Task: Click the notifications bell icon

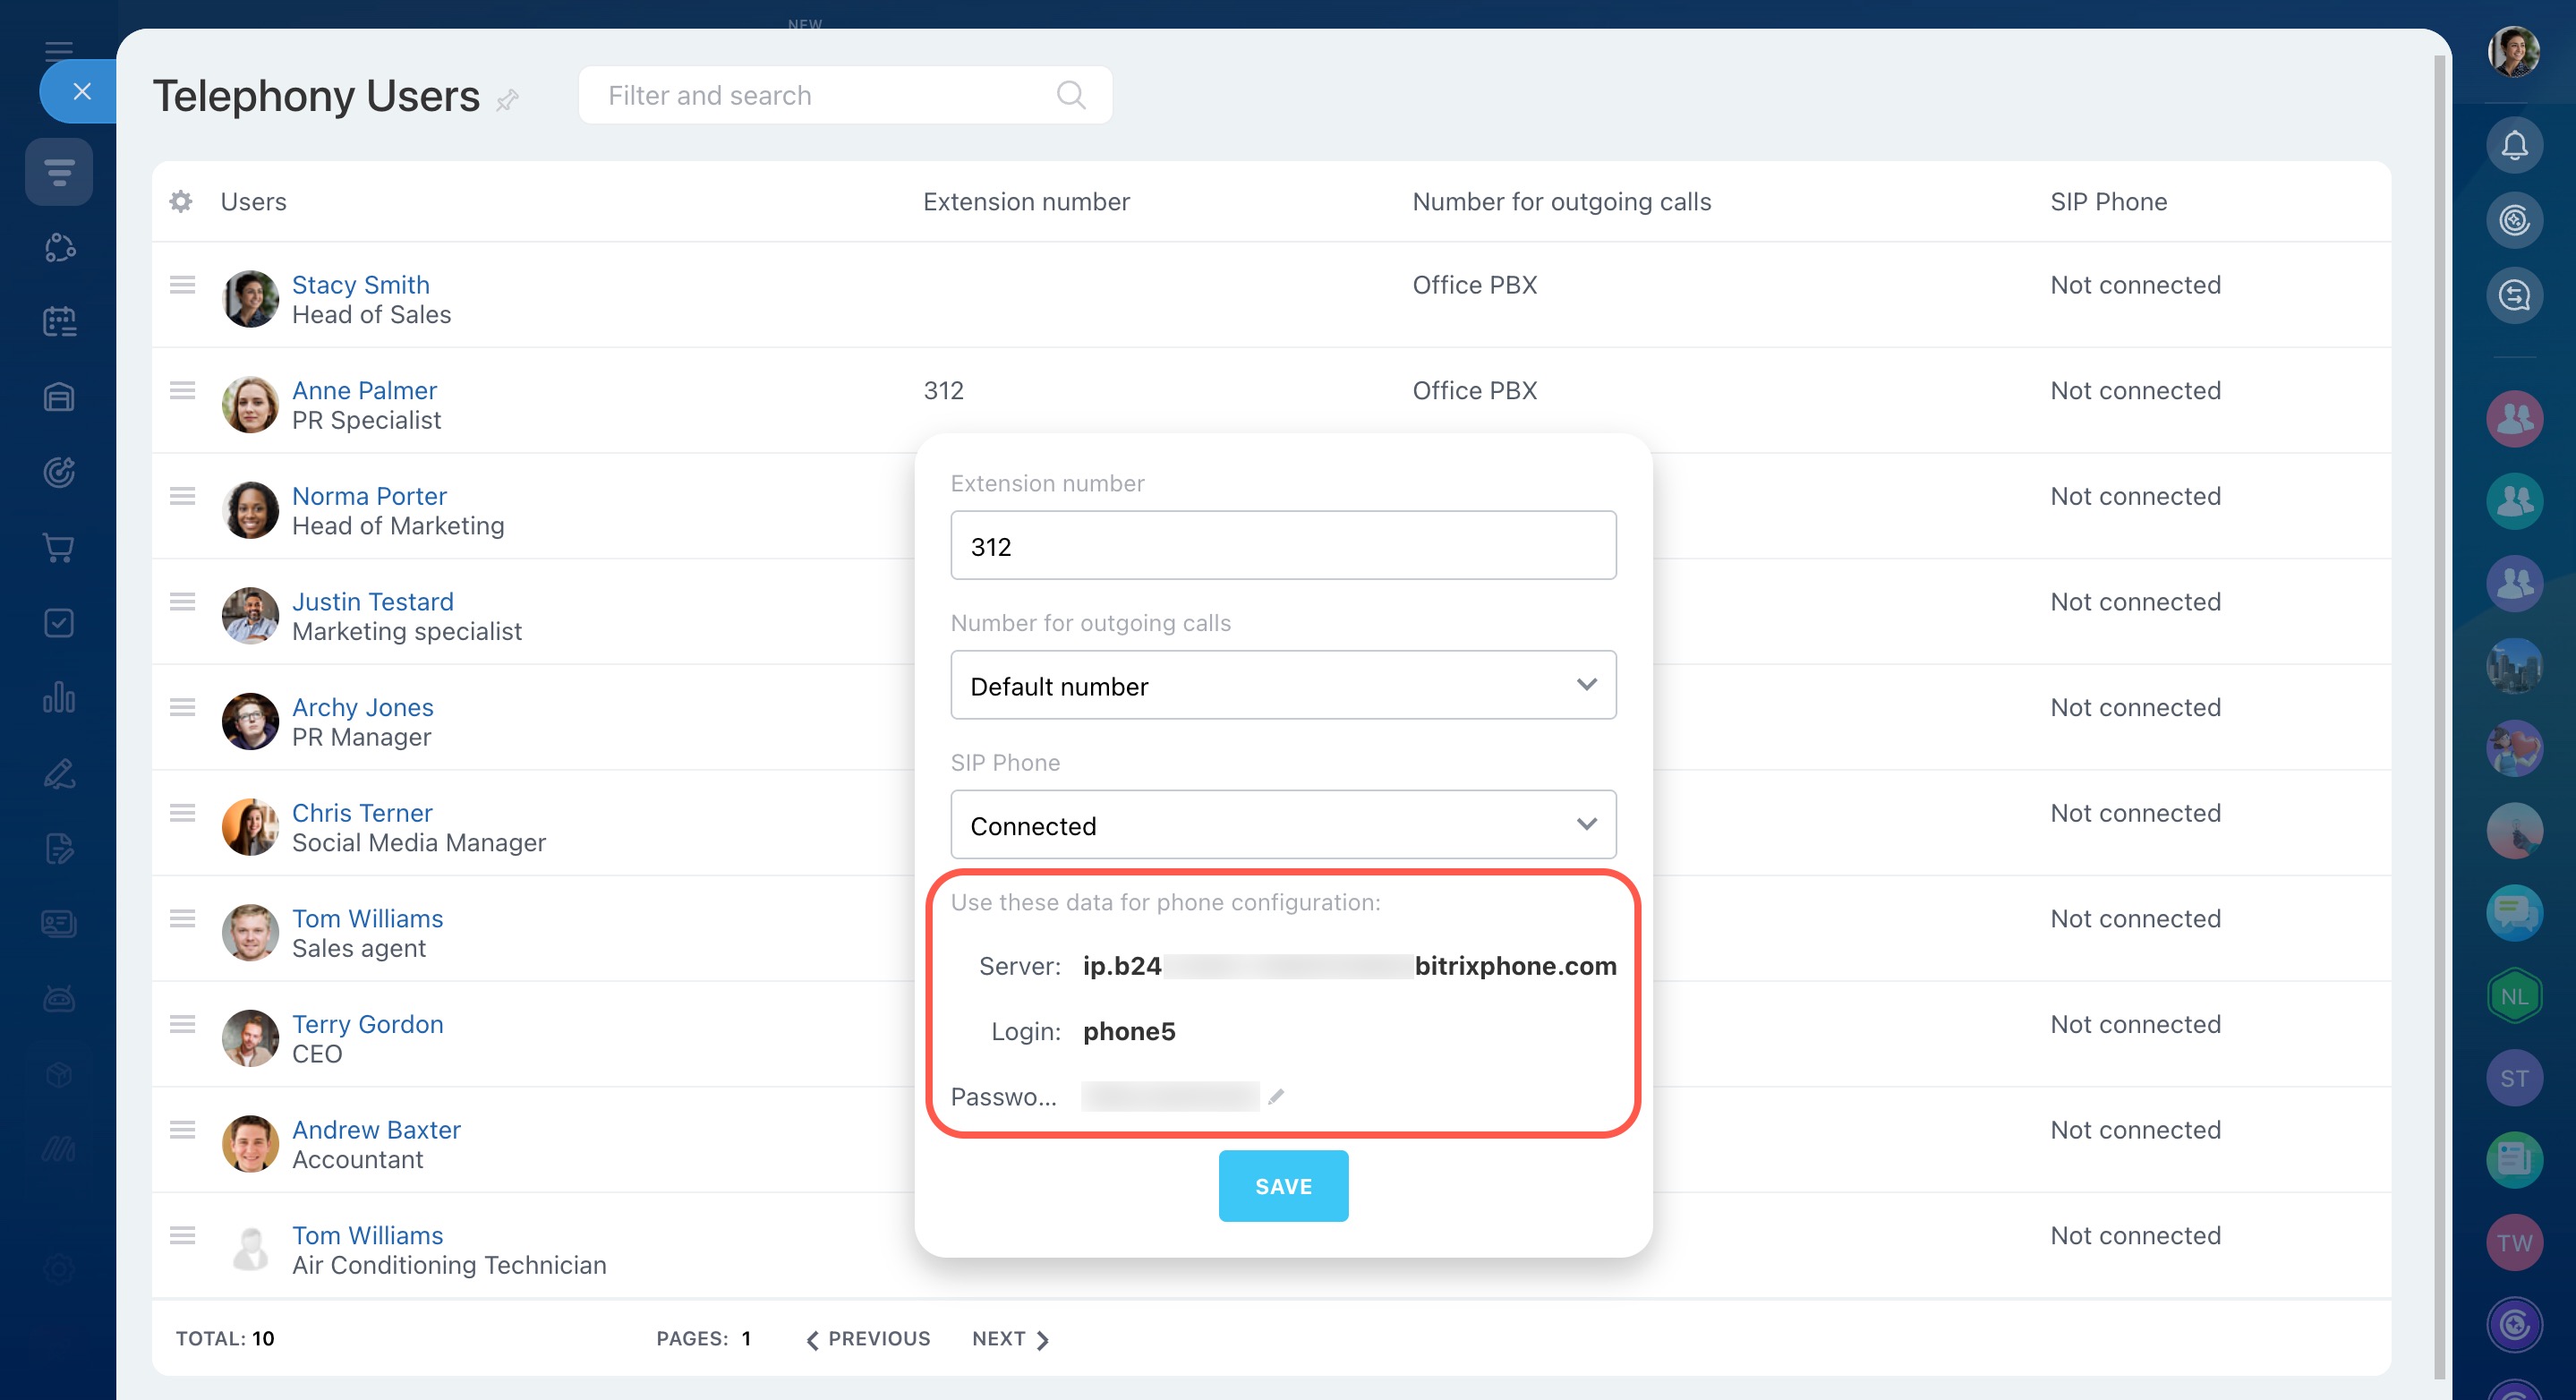Action: (2514, 146)
